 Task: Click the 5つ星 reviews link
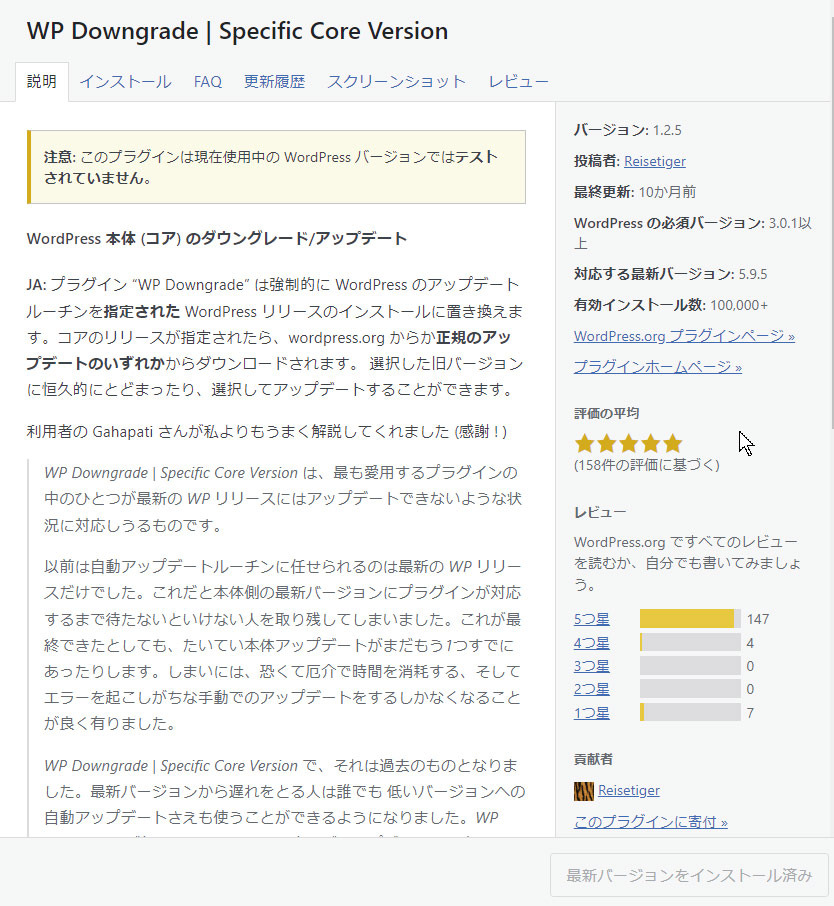[591, 619]
